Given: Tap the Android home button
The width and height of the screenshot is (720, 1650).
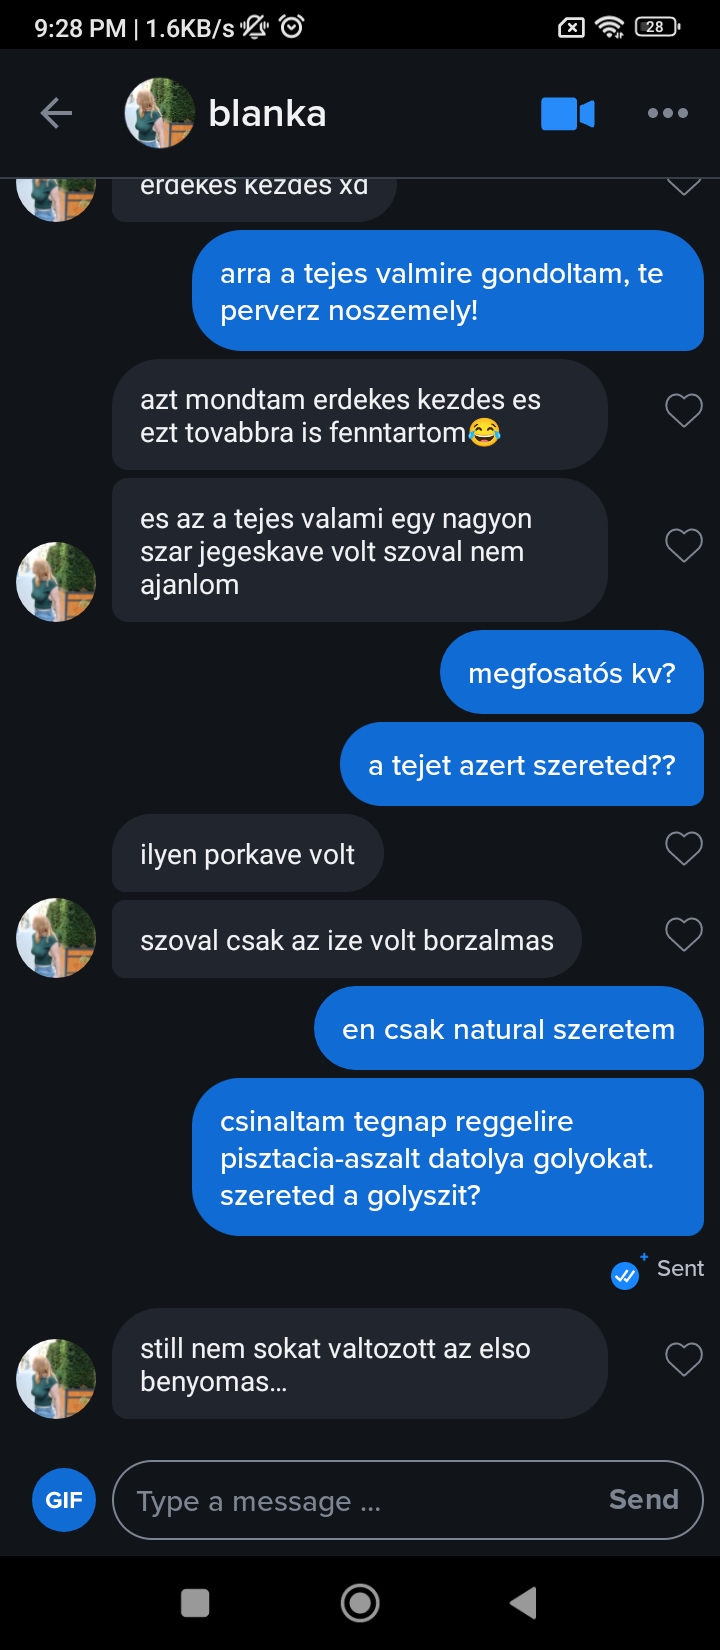Looking at the screenshot, I should click(360, 1603).
